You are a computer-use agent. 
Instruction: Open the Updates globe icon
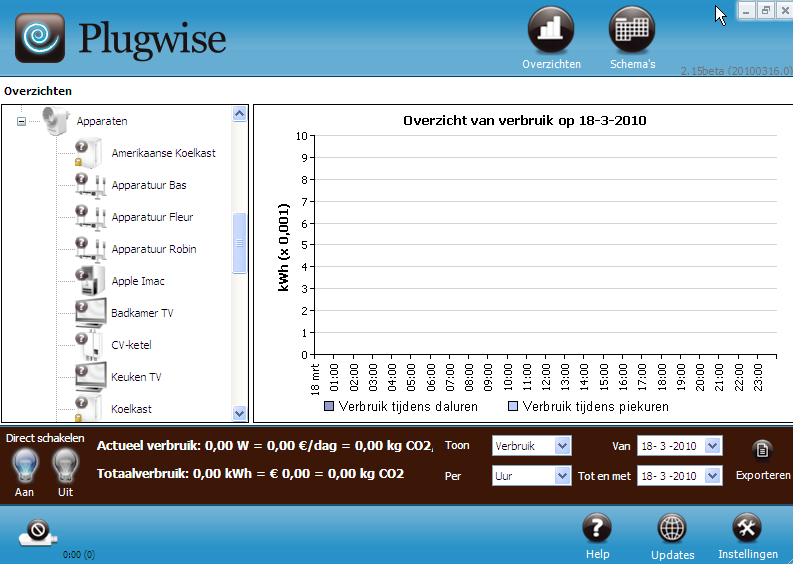point(672,528)
